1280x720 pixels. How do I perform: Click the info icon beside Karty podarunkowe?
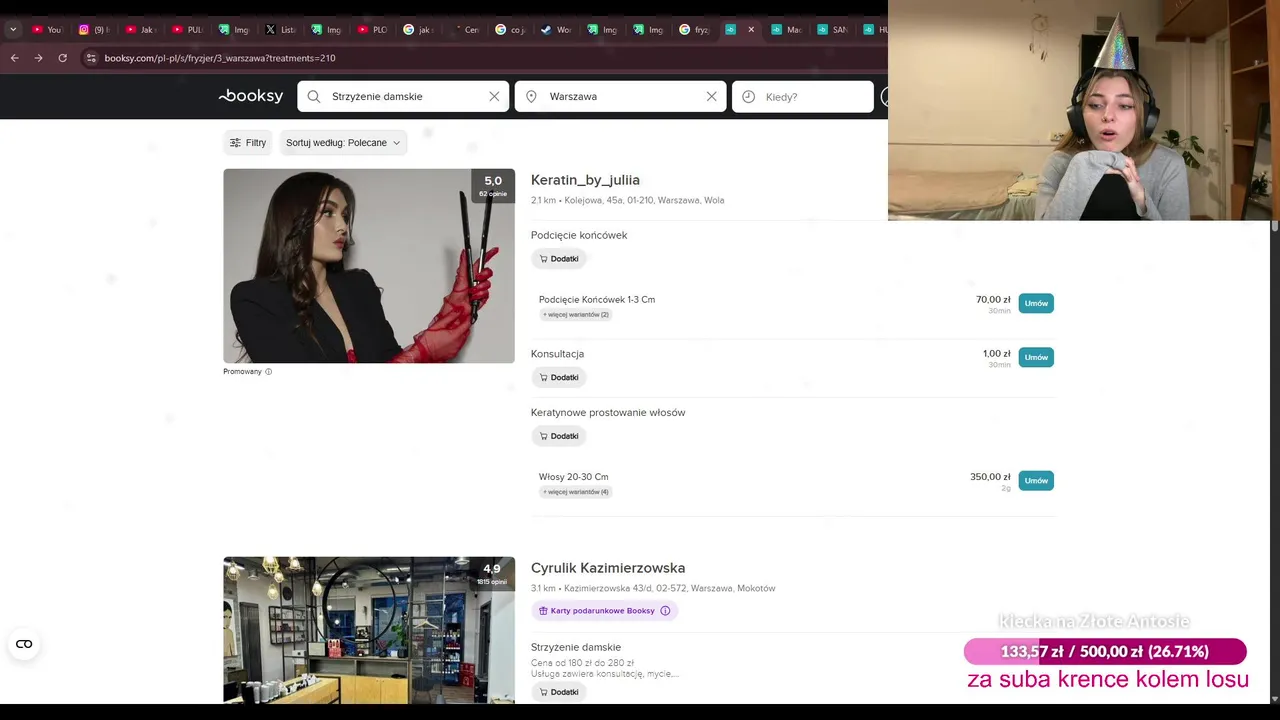pyautogui.click(x=665, y=611)
